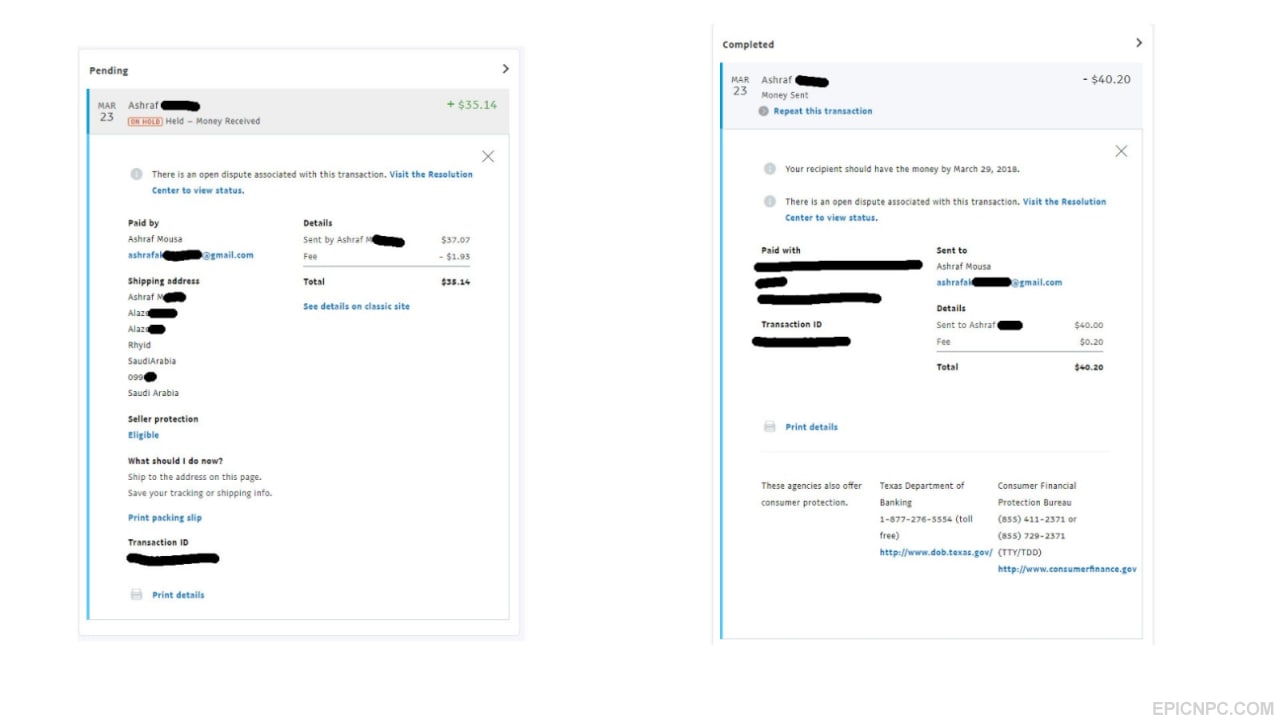
Task: Click info icon beside recipient money date notice
Action: (770, 169)
